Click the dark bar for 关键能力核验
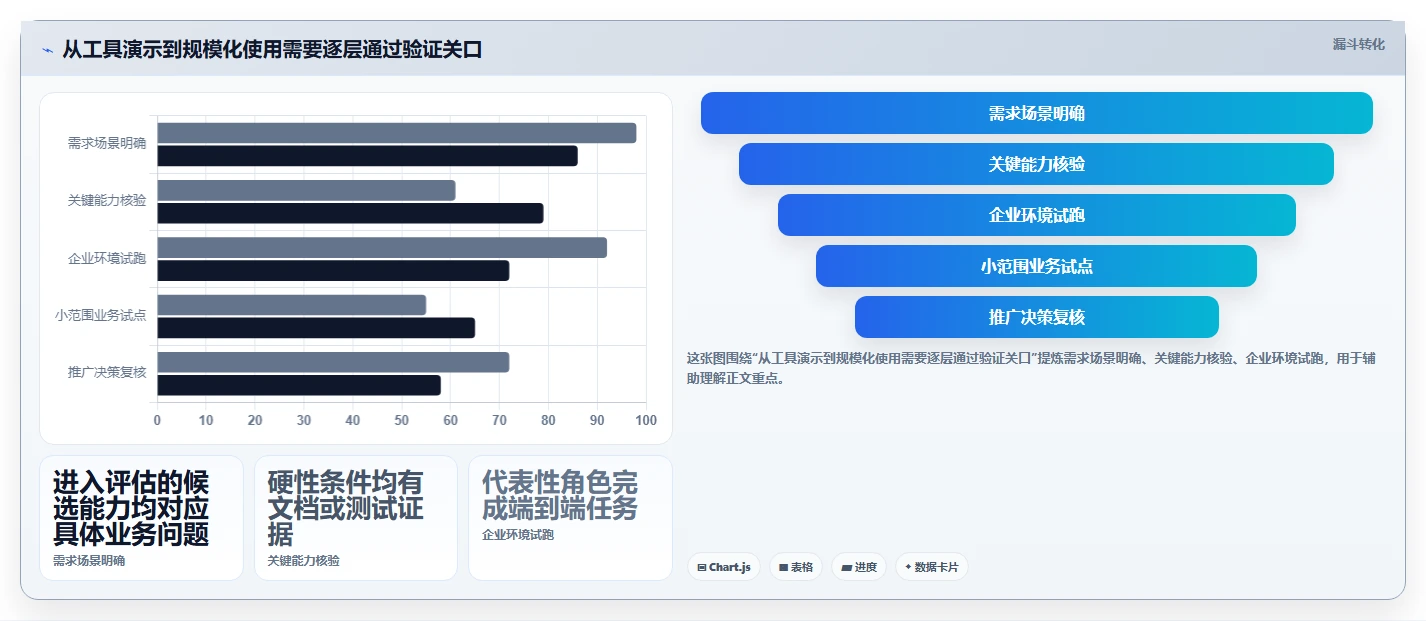 [x=351, y=213]
